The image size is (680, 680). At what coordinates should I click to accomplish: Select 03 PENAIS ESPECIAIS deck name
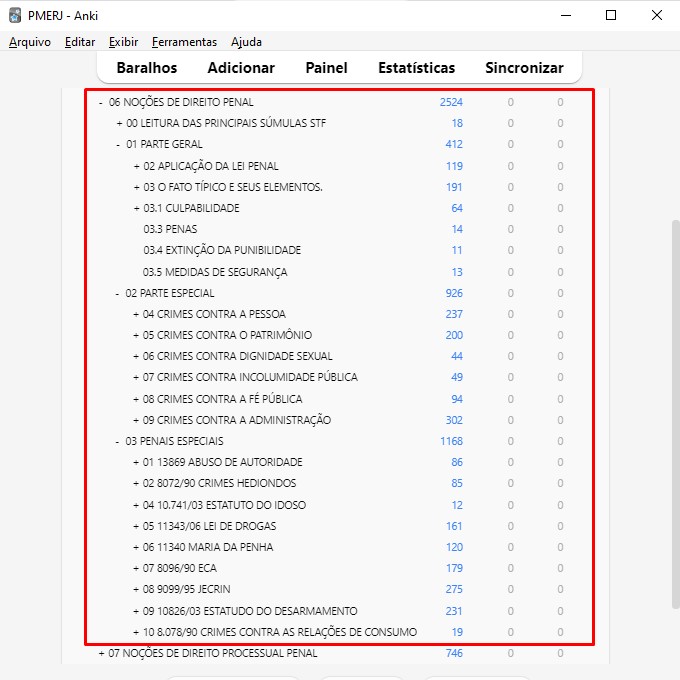[174, 441]
